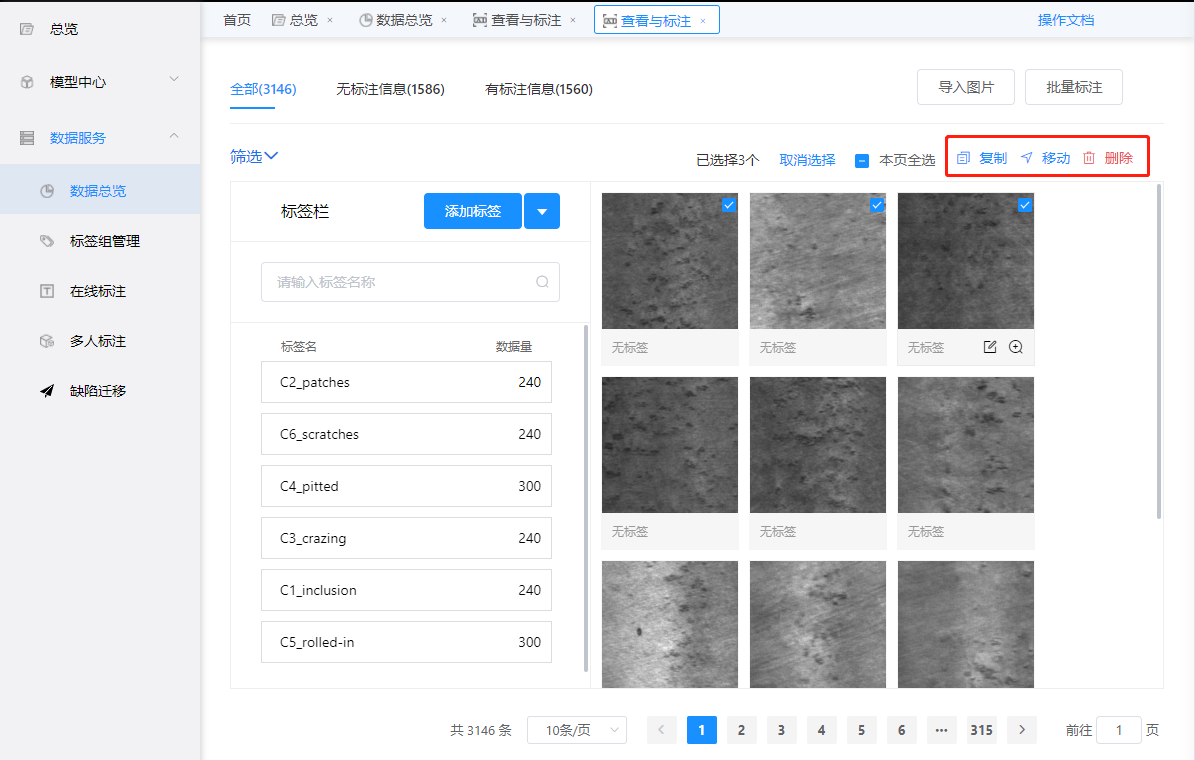The height and width of the screenshot is (760, 1195).
Task: Select the 有标注信息(1560) tab
Action: click(x=539, y=89)
